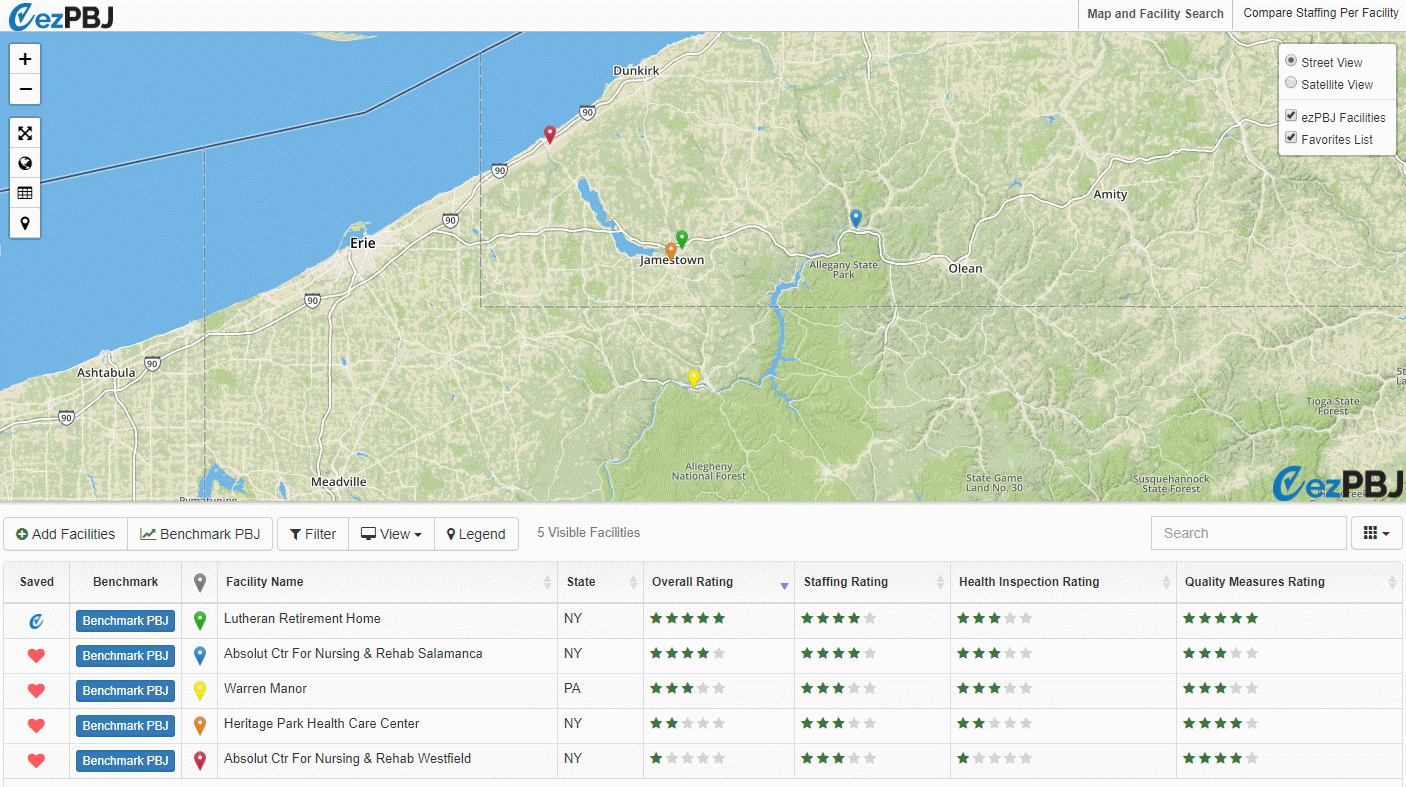Screen dimensions: 1406x787
Task: Click the red map marker near Dunkirk
Action: coord(549,134)
